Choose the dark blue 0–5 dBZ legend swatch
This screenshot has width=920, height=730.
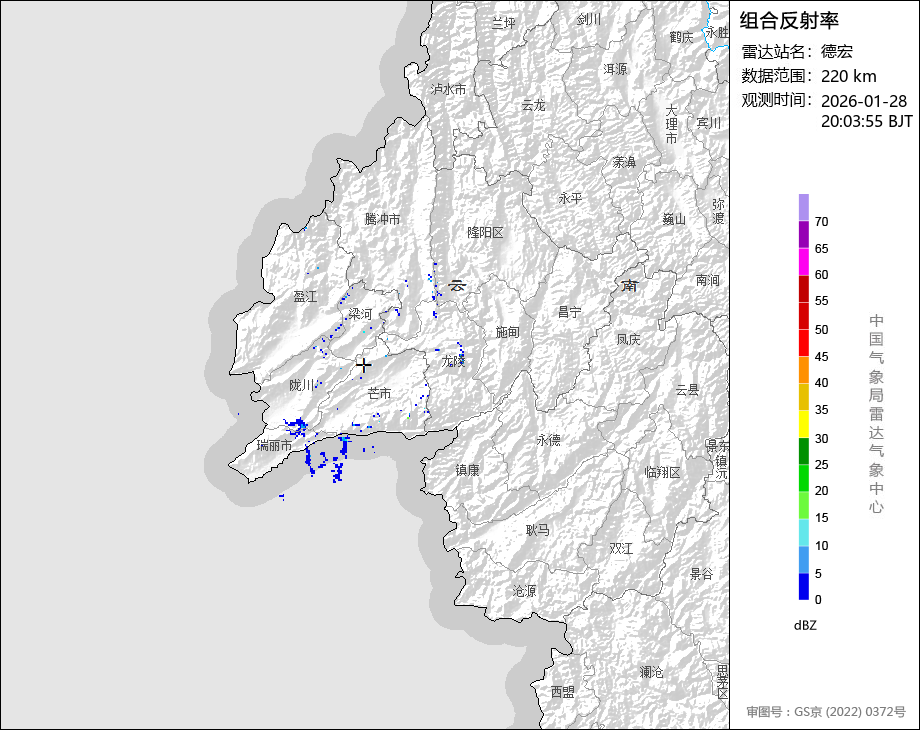tap(804, 587)
